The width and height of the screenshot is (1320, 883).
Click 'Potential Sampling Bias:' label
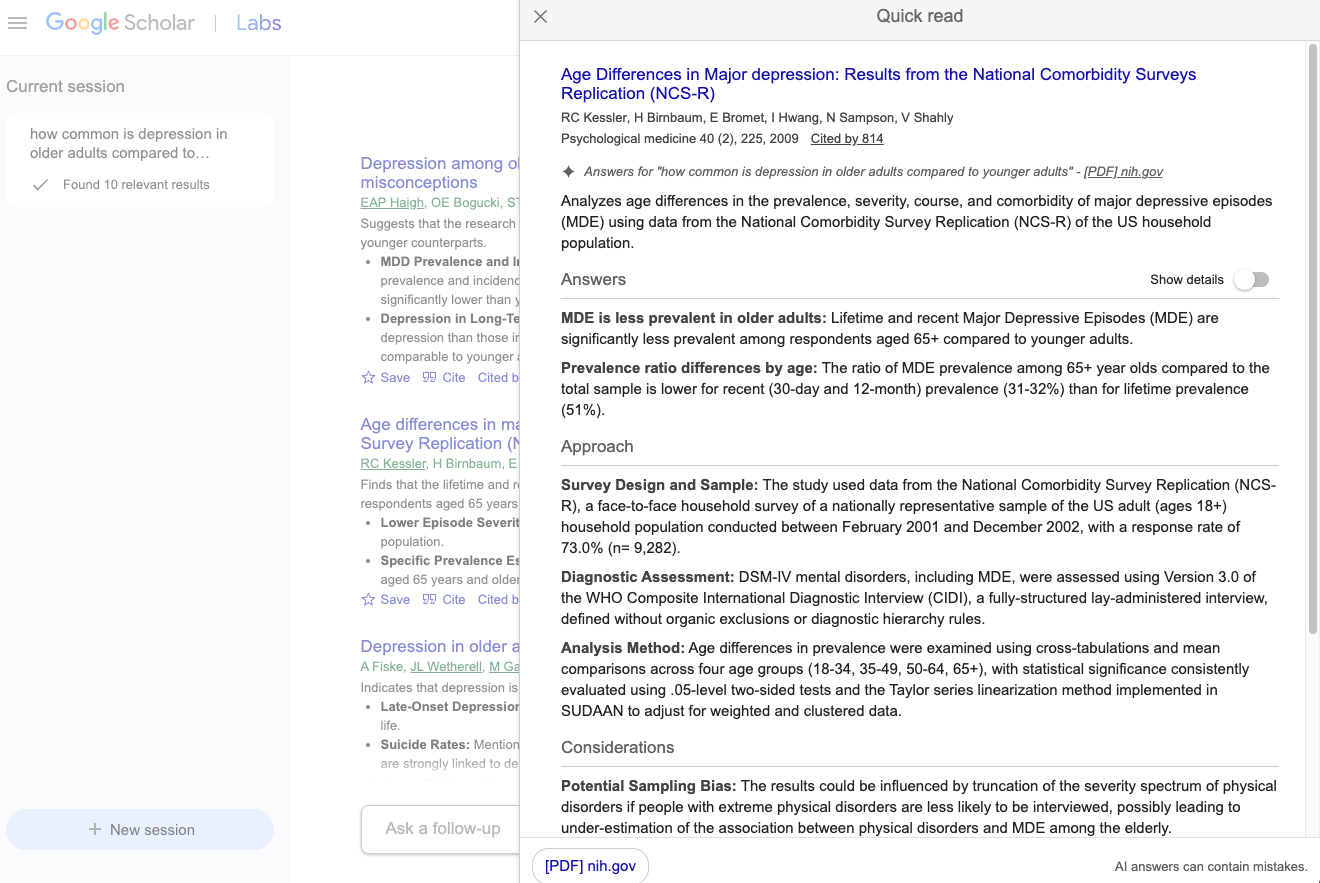click(649, 786)
